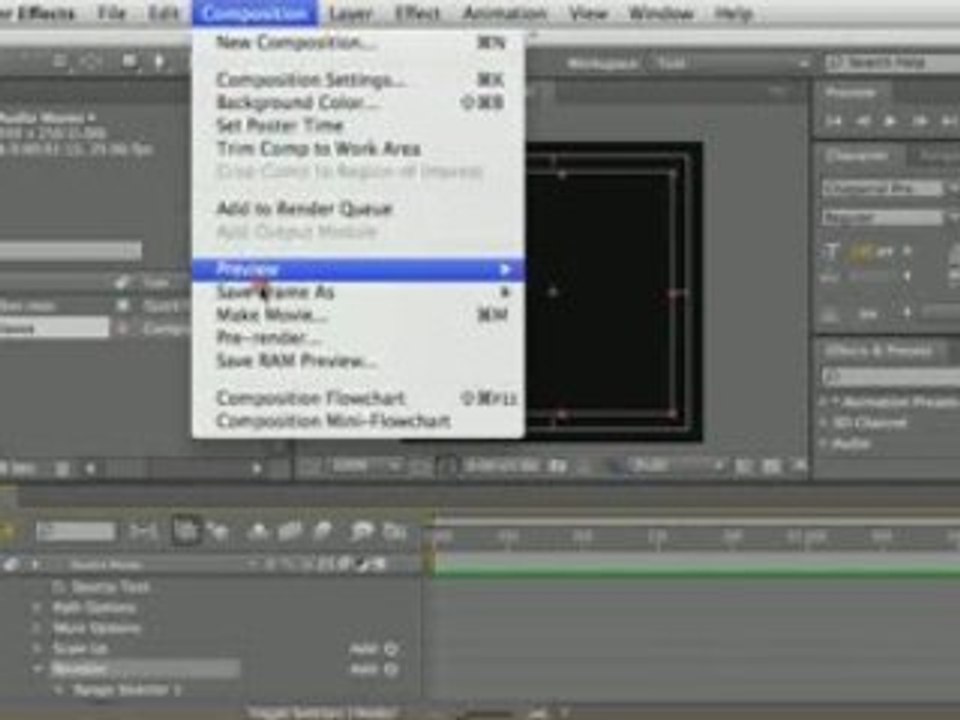Open Workspace dropdown
Image resolution: width=960 pixels, height=720 pixels.
click(732, 63)
